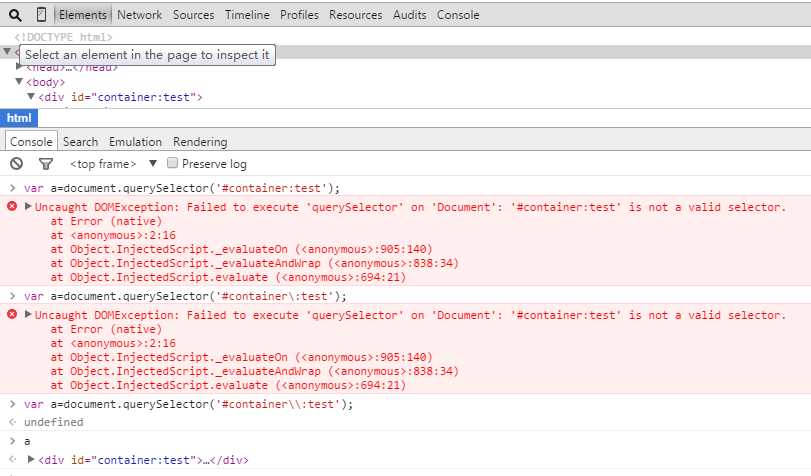Click the red error icon of the first DOMException

[x=12, y=206]
